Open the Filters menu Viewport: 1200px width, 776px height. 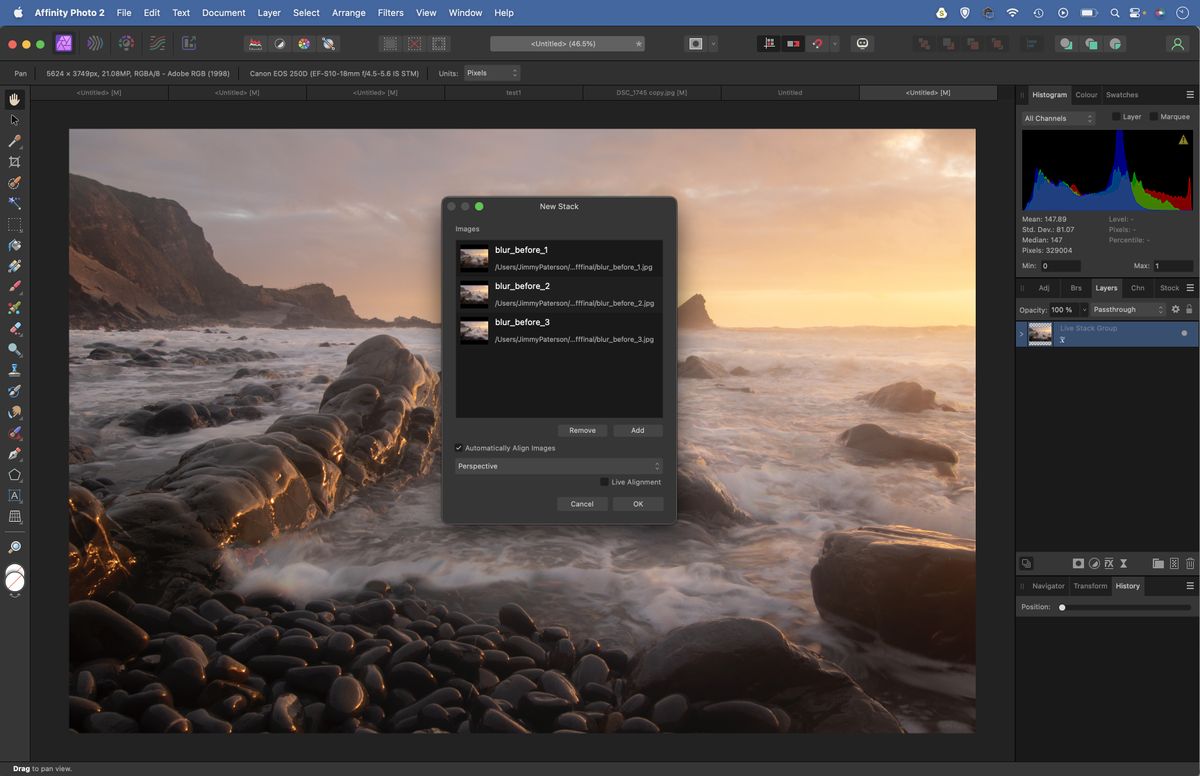click(x=390, y=13)
